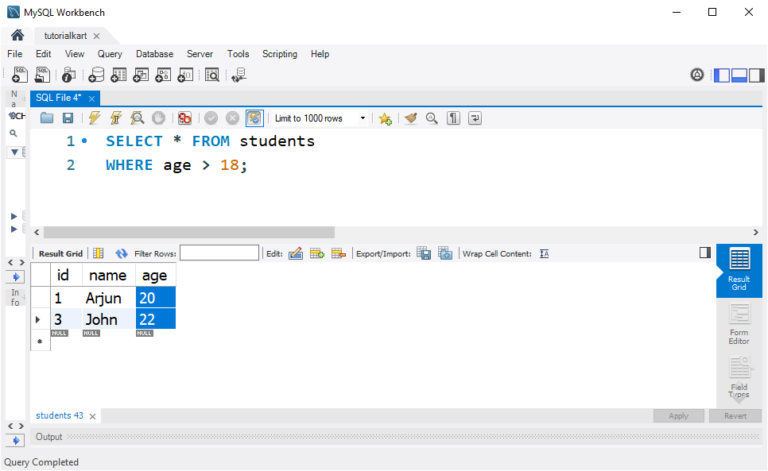Stop the running query icon
Screen dimensions: 768x471
coord(158,118)
